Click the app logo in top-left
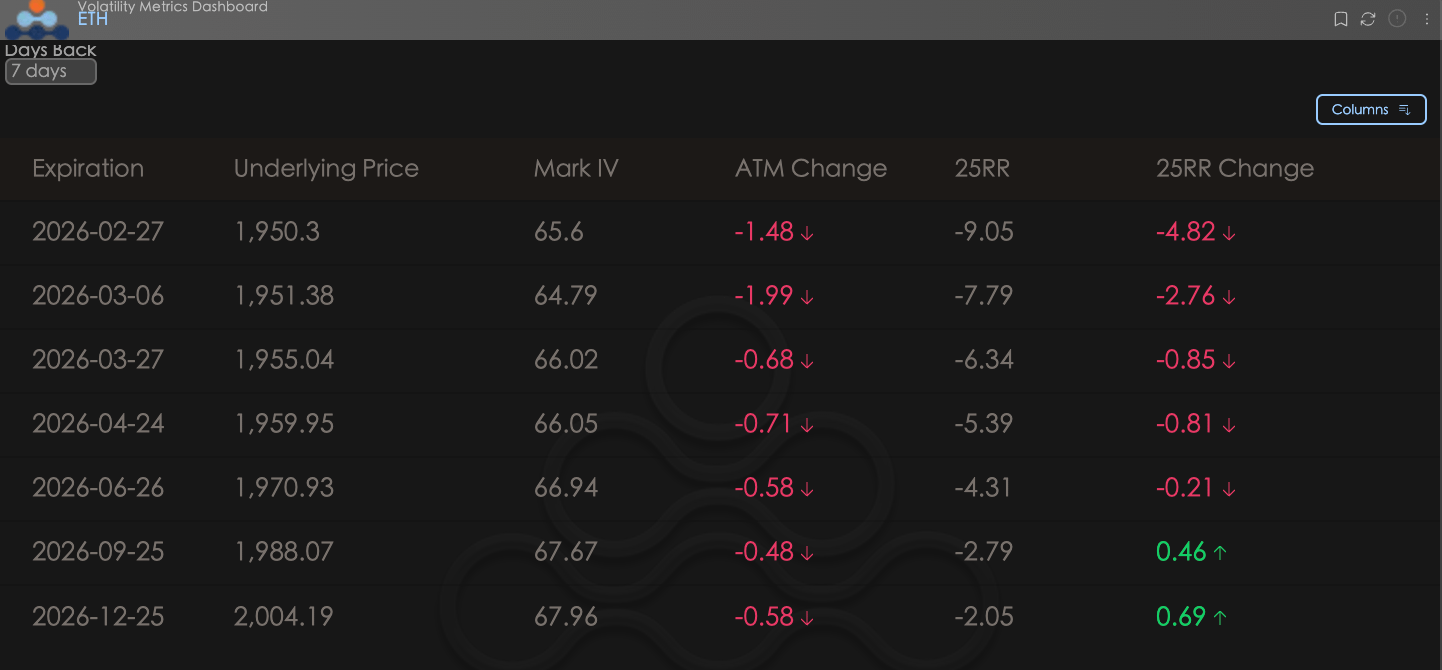 [37, 18]
